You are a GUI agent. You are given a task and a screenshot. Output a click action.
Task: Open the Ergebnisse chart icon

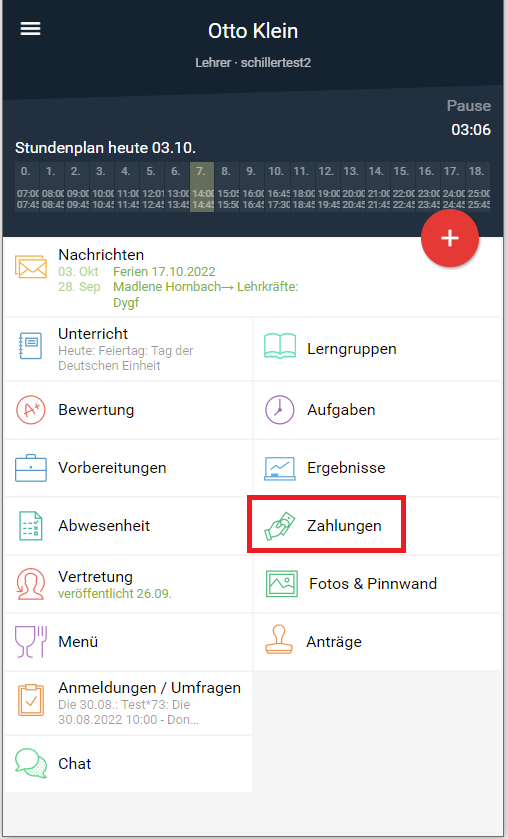click(x=280, y=468)
